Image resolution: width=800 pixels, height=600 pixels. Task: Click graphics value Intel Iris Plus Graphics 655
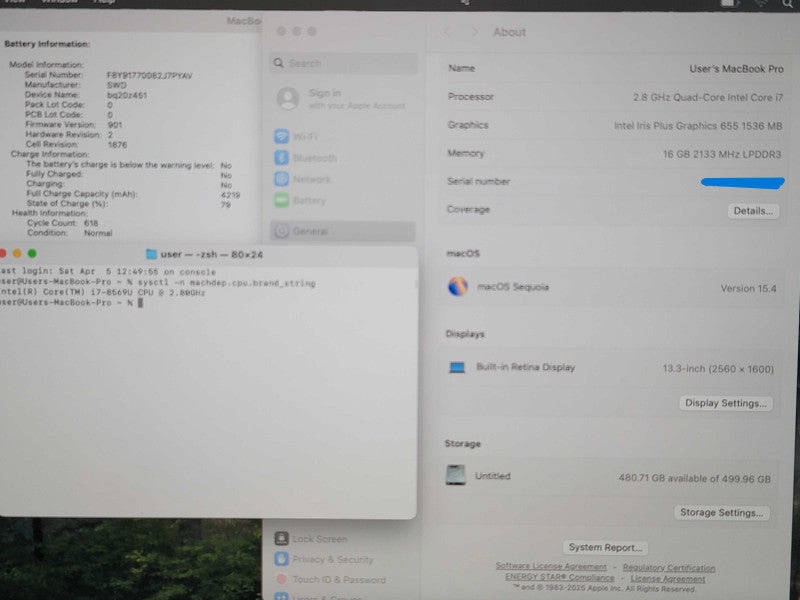click(x=698, y=126)
